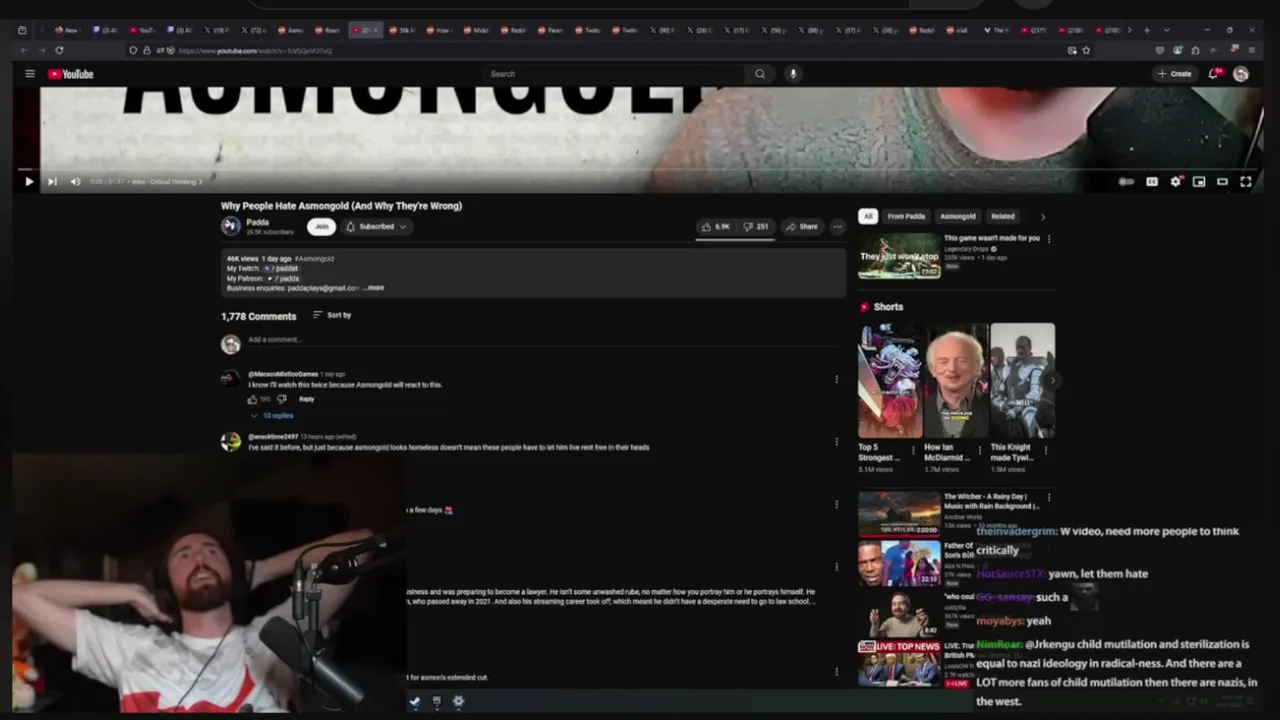Screen dimensions: 1280x720
Task: Reply to the @MacacoMisticoGames comment
Action: (x=307, y=399)
